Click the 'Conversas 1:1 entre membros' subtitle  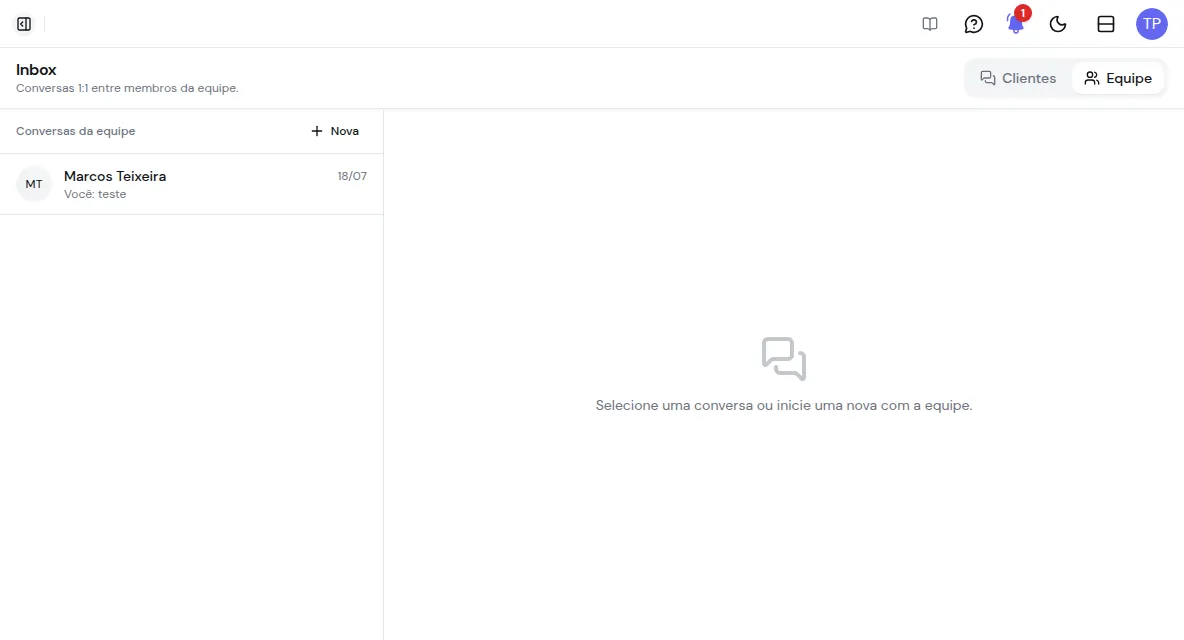click(127, 88)
